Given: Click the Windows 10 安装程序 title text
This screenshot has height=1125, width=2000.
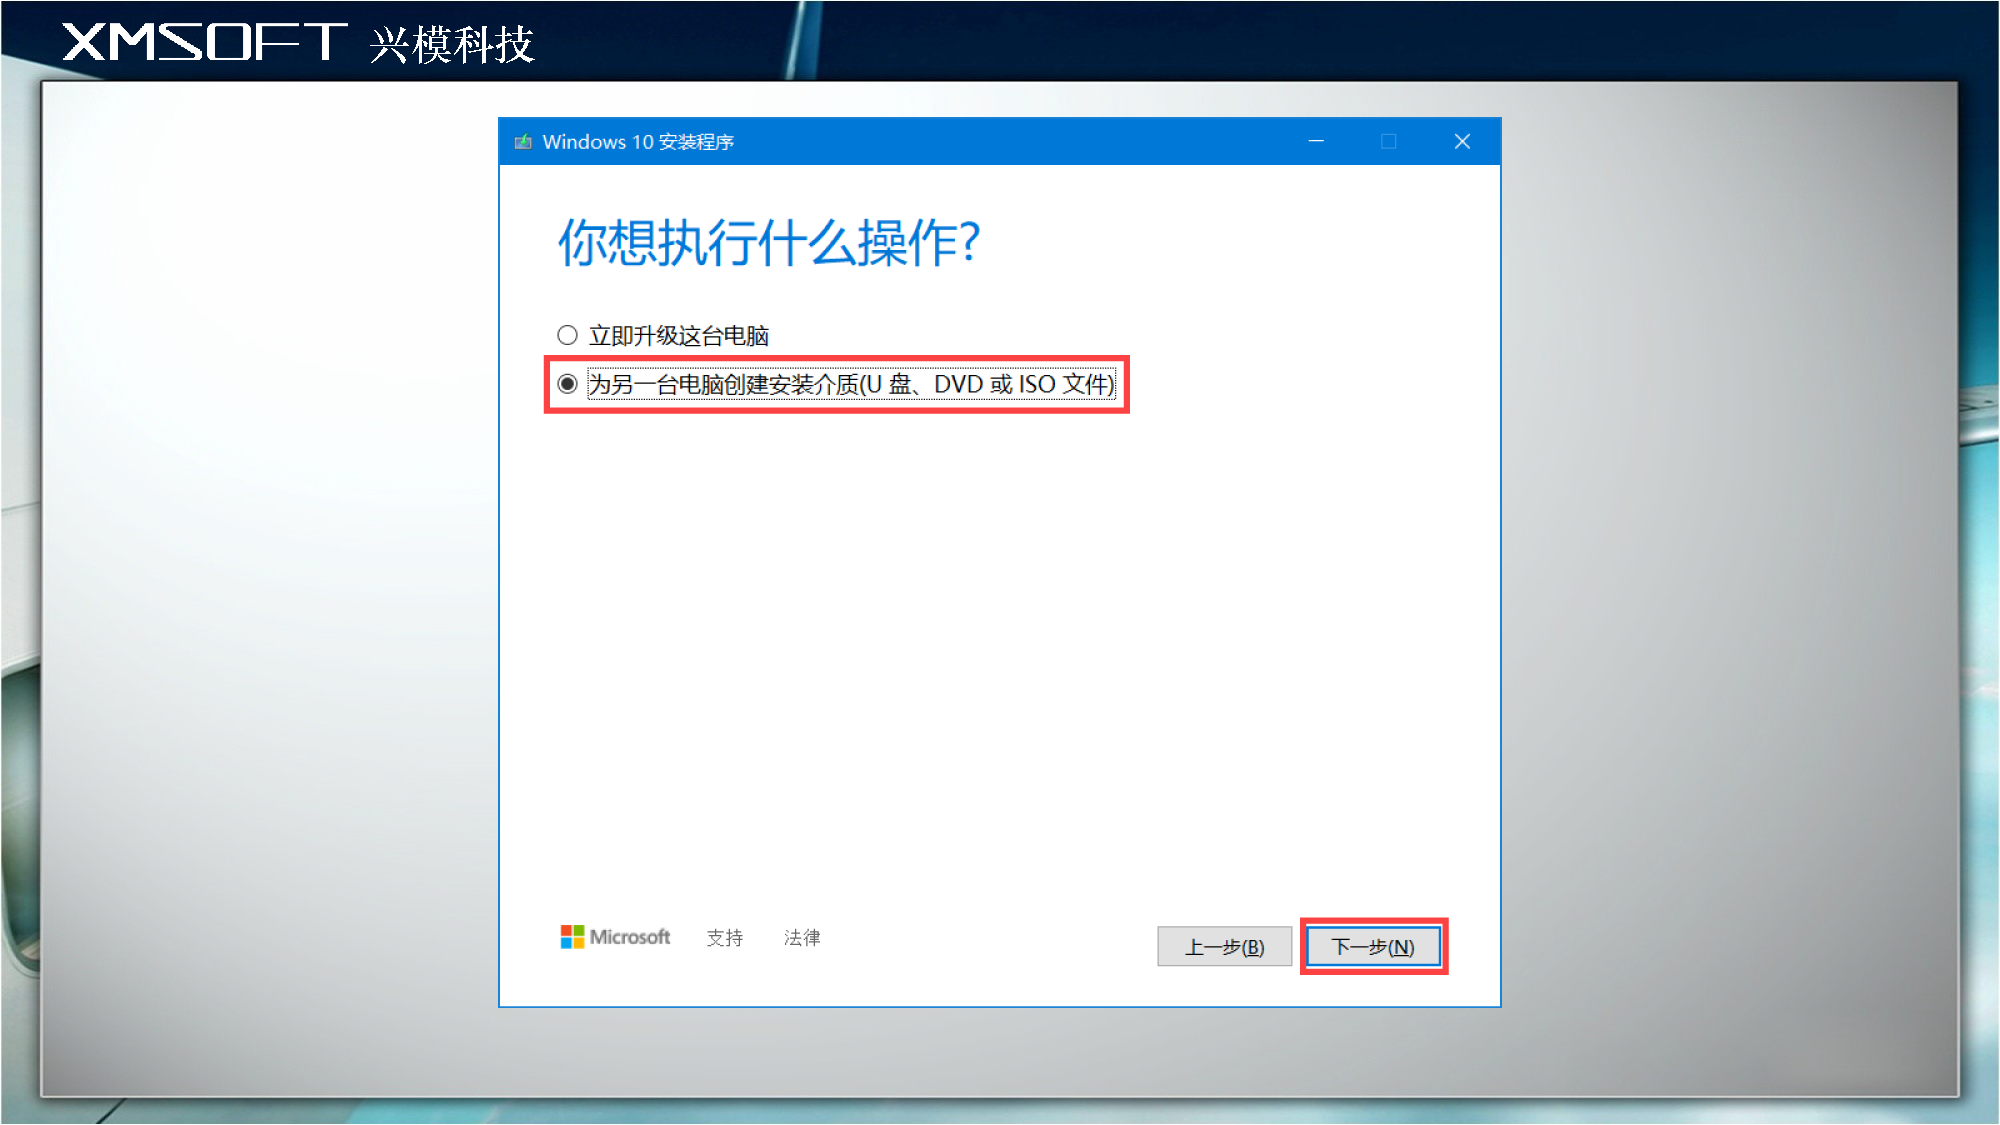Looking at the screenshot, I should 638,142.
